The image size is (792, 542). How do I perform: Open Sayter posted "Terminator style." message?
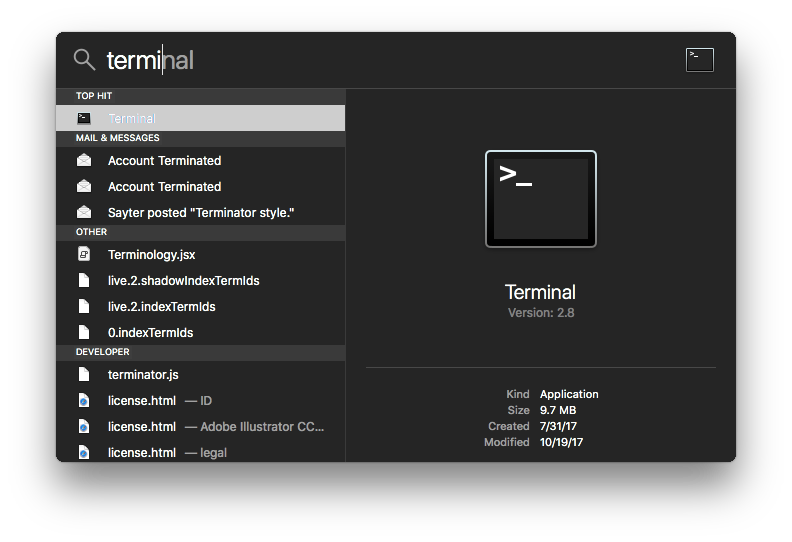tap(201, 212)
